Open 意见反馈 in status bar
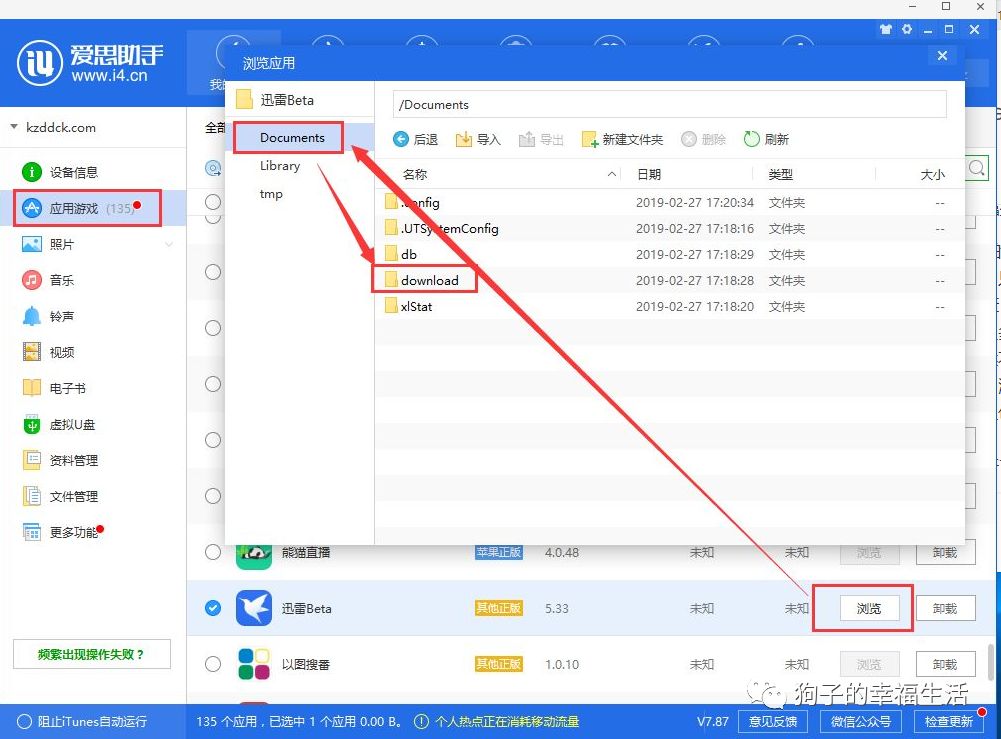 pyautogui.click(x=773, y=722)
